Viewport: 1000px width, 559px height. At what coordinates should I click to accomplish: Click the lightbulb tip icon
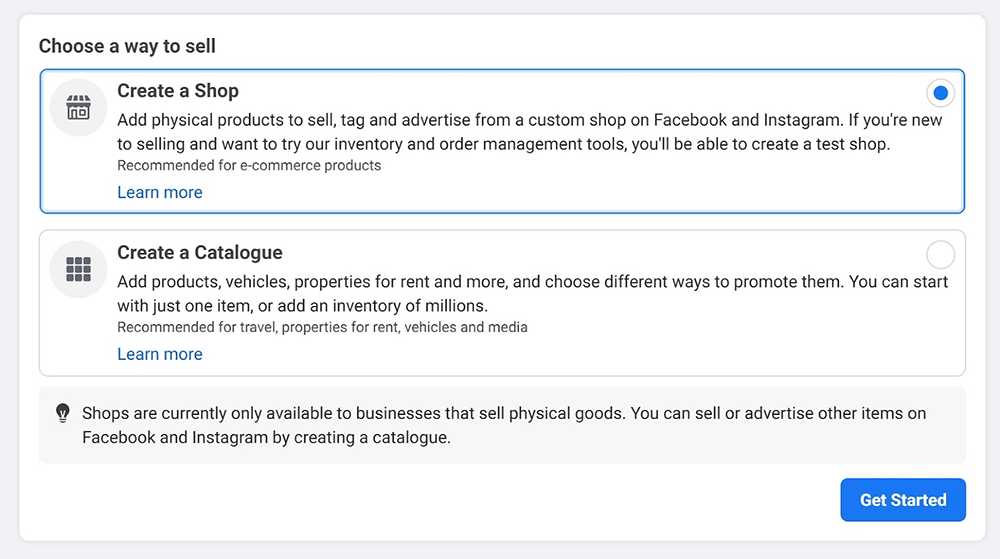[63, 412]
